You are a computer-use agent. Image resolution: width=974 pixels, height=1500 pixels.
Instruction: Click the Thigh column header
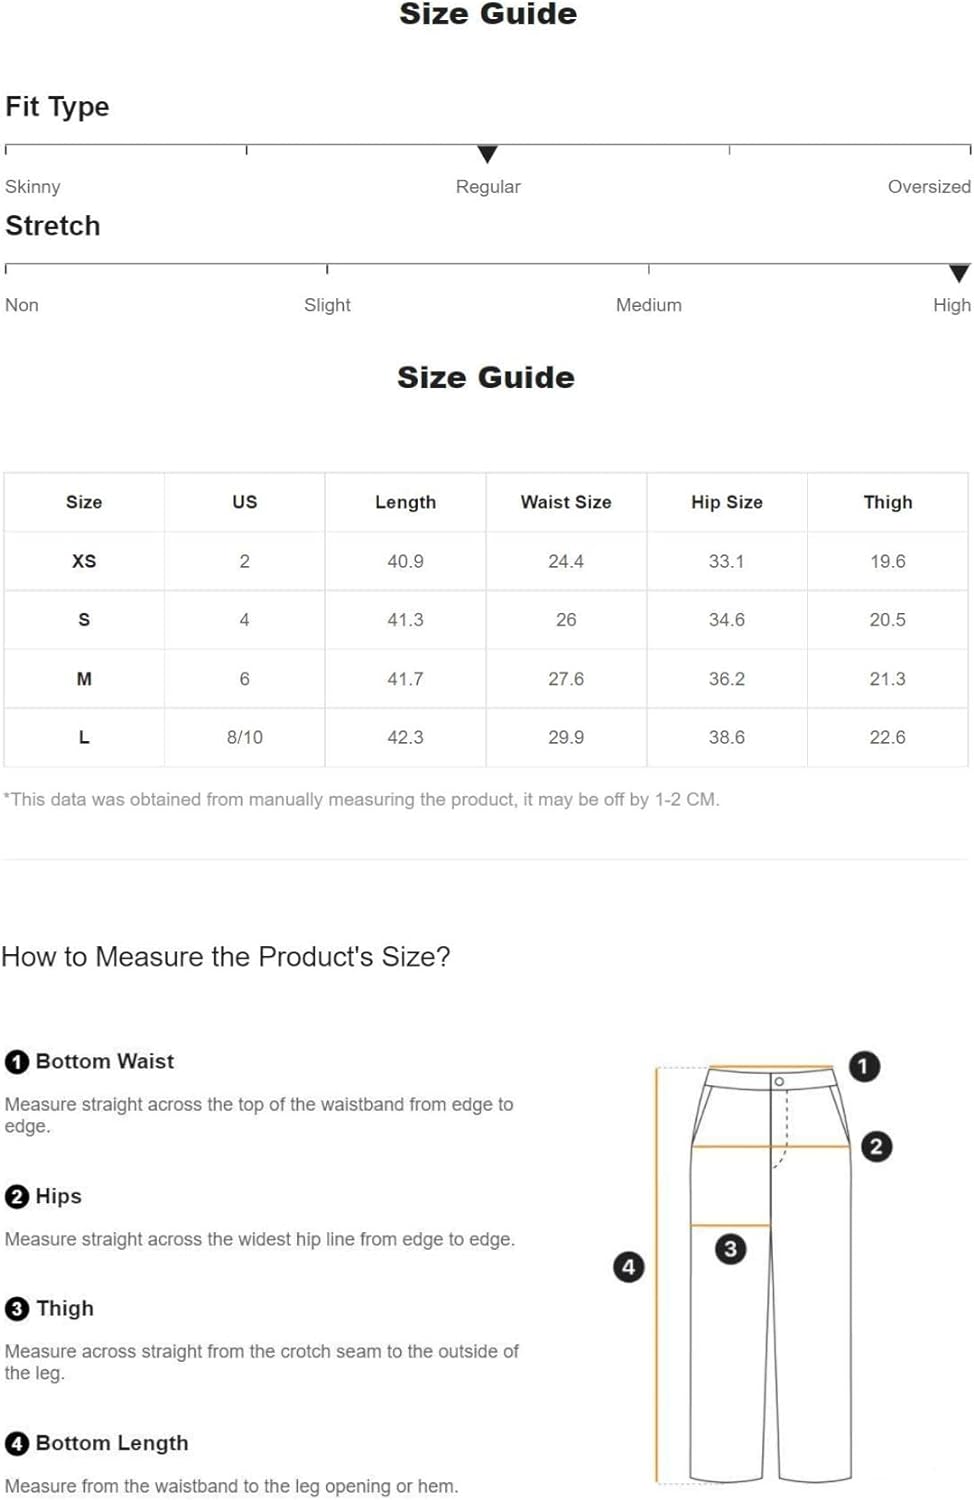click(x=888, y=502)
